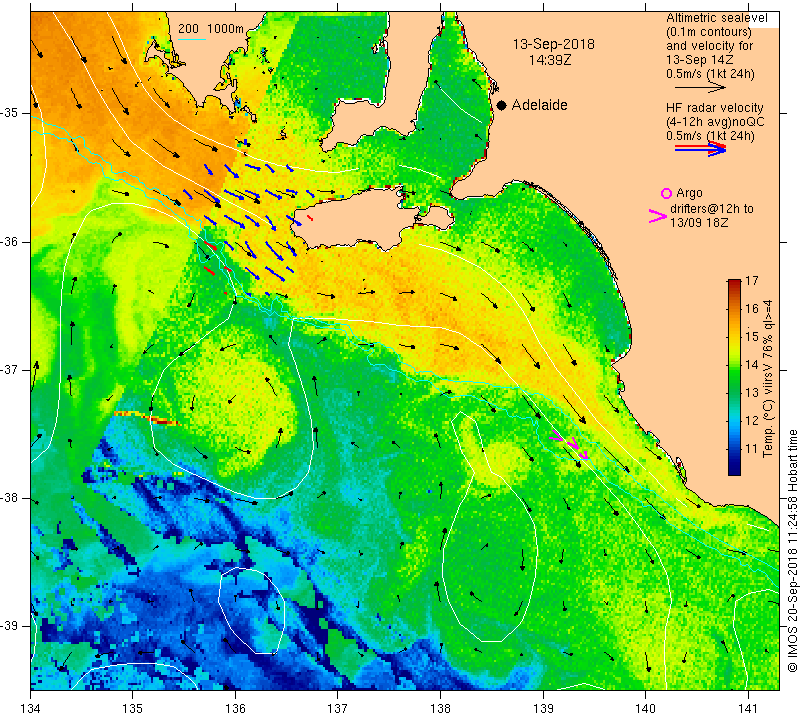Click the '137' longitude axis label
The image size is (800, 720).
338,709
